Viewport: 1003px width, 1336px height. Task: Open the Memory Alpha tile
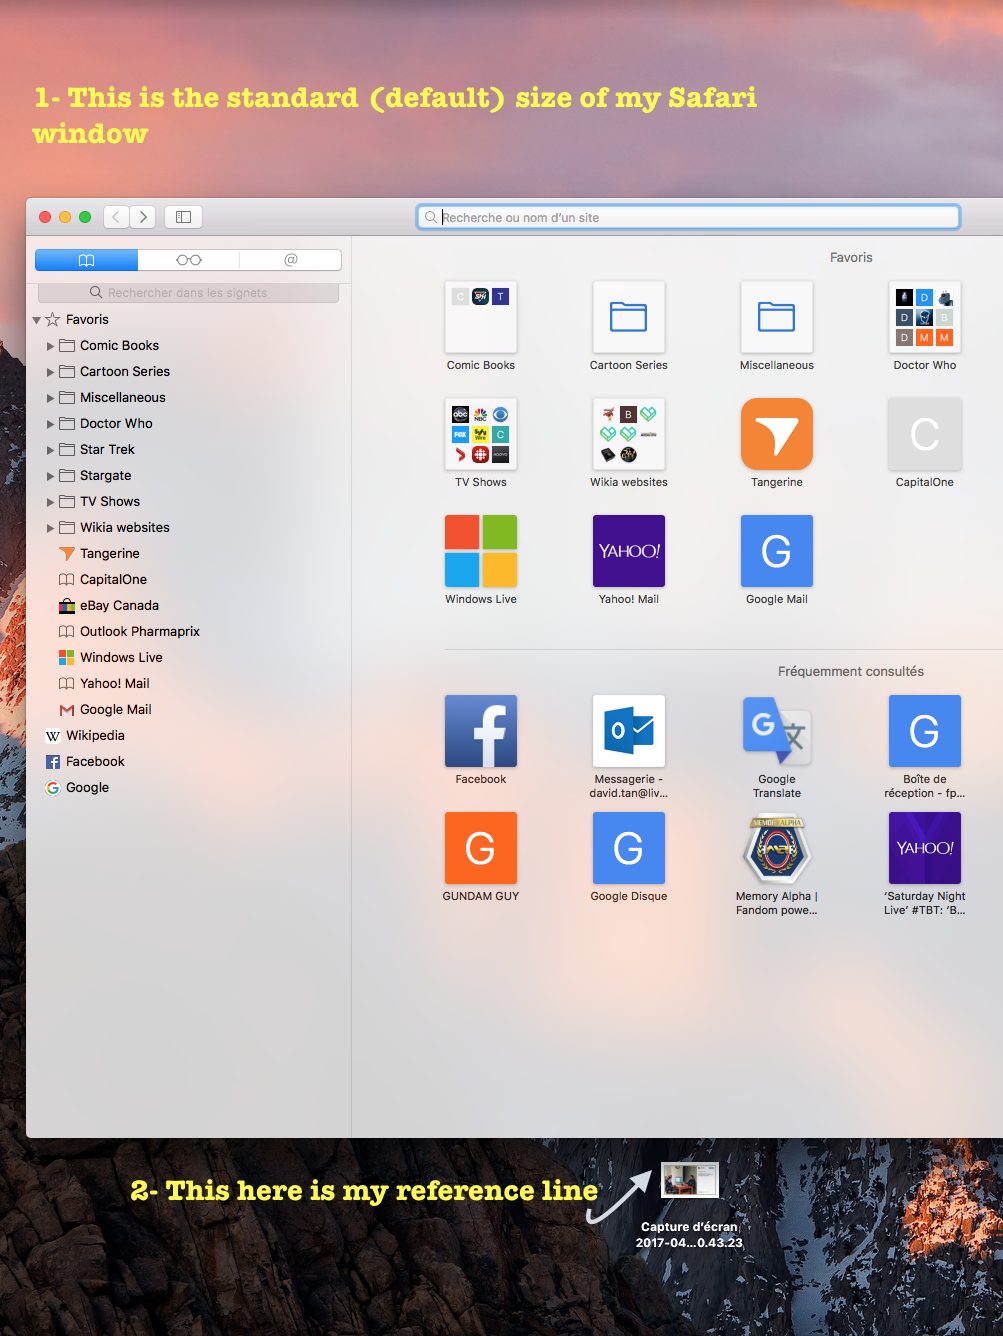tap(777, 848)
